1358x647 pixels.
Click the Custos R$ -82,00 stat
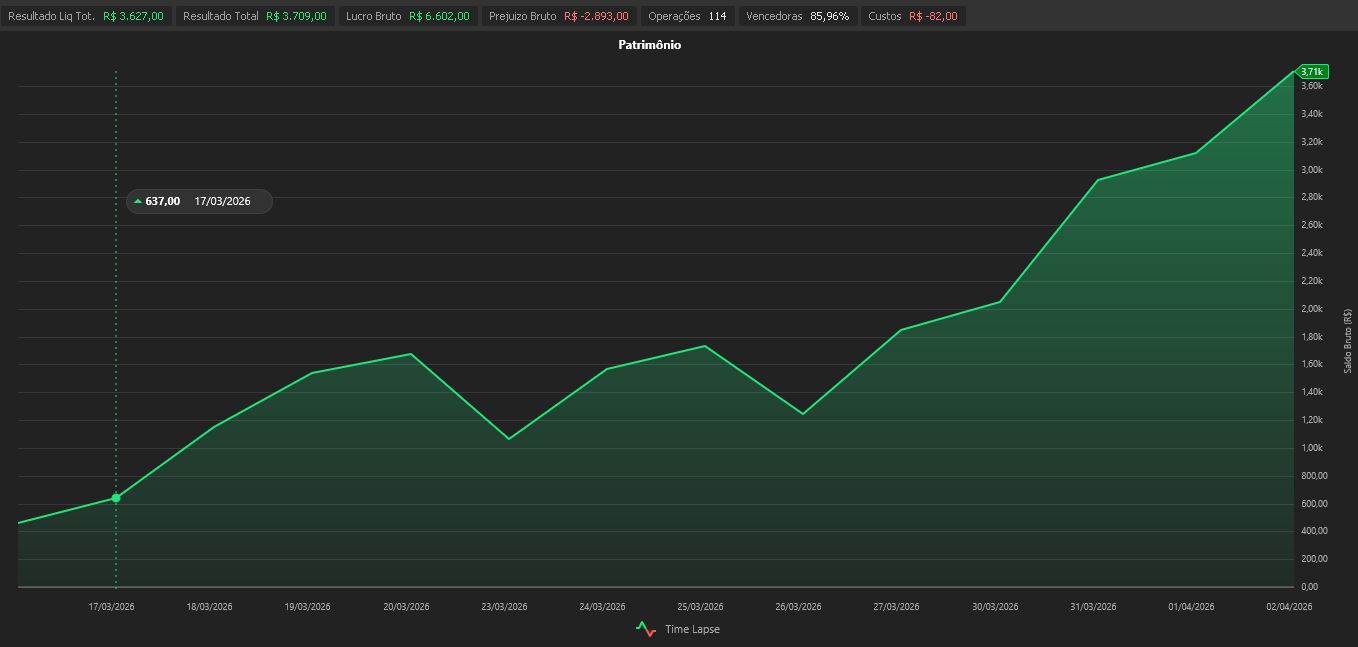[x=912, y=16]
